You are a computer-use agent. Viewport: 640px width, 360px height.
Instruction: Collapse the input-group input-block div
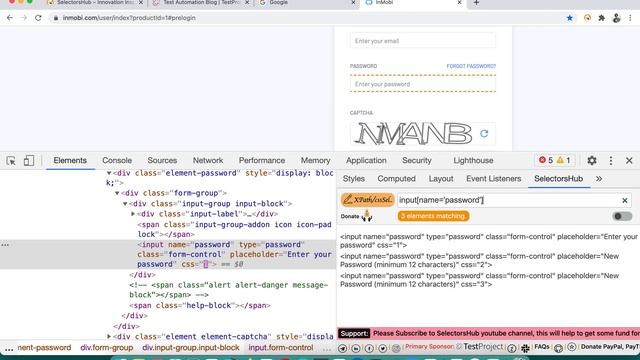125,204
